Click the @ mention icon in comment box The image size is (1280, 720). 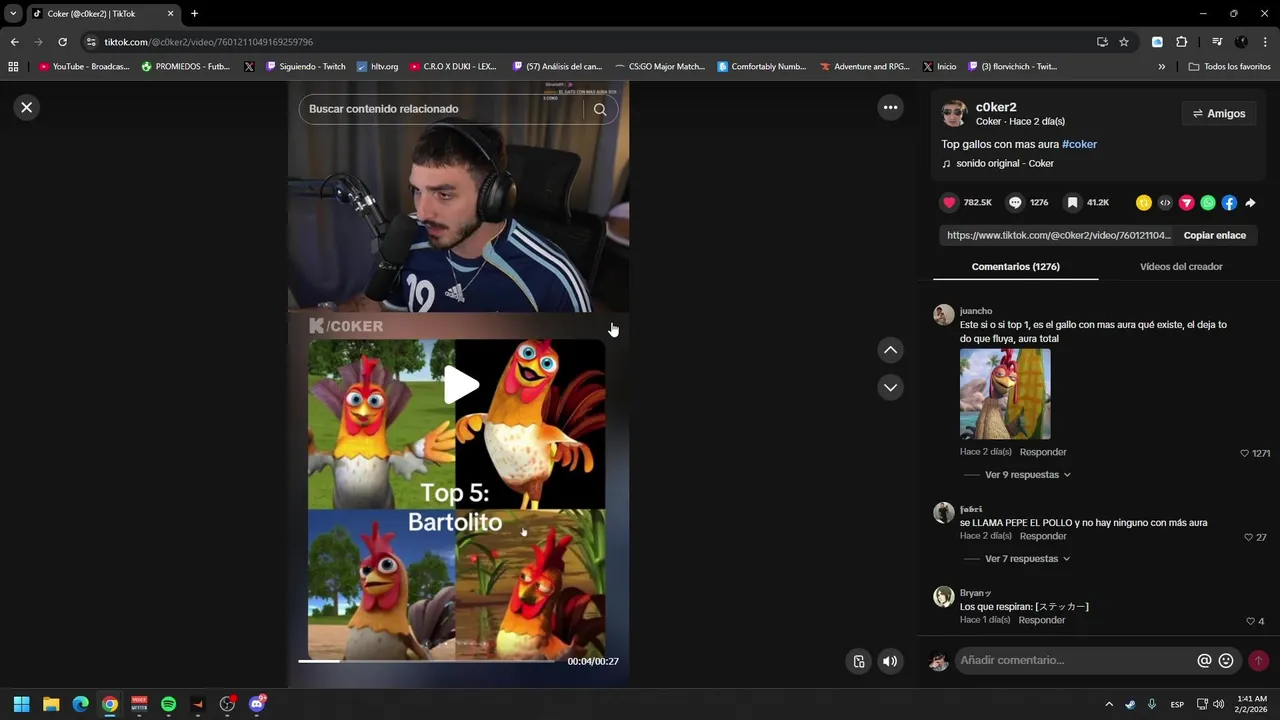[1204, 661]
